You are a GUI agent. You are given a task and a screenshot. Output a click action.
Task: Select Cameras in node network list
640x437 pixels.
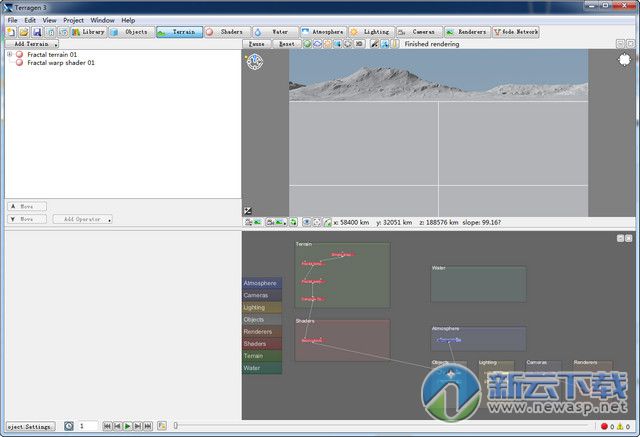pyautogui.click(x=262, y=295)
